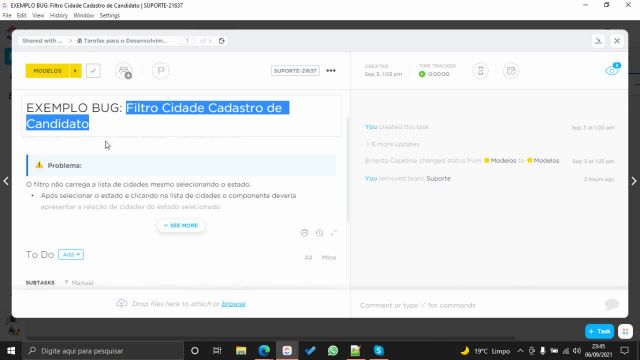Open the time estimate hourglass icon
The height and width of the screenshot is (360, 640).
click(480, 71)
